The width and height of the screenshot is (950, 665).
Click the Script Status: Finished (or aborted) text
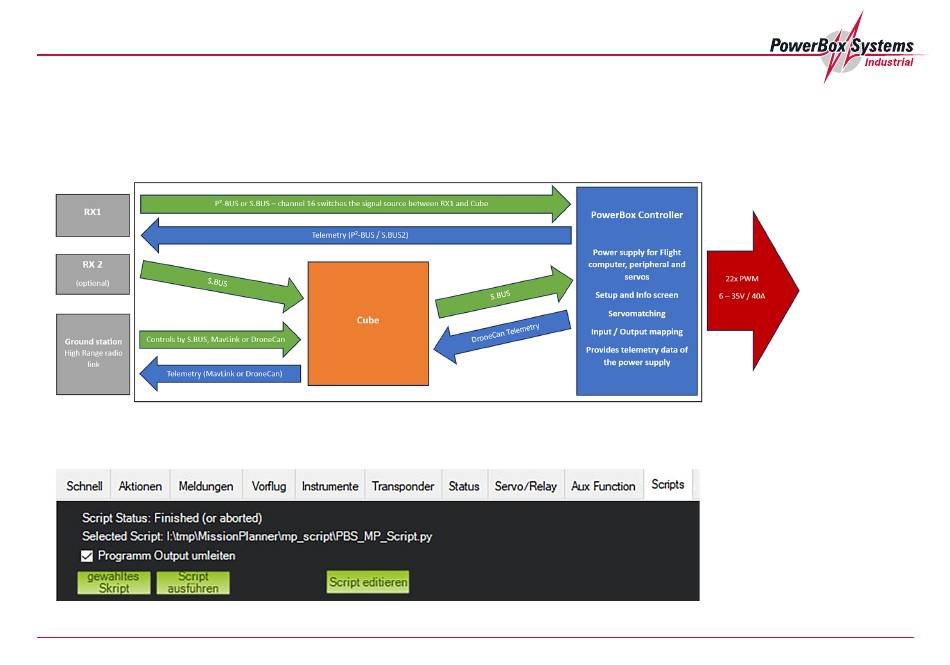click(172, 518)
